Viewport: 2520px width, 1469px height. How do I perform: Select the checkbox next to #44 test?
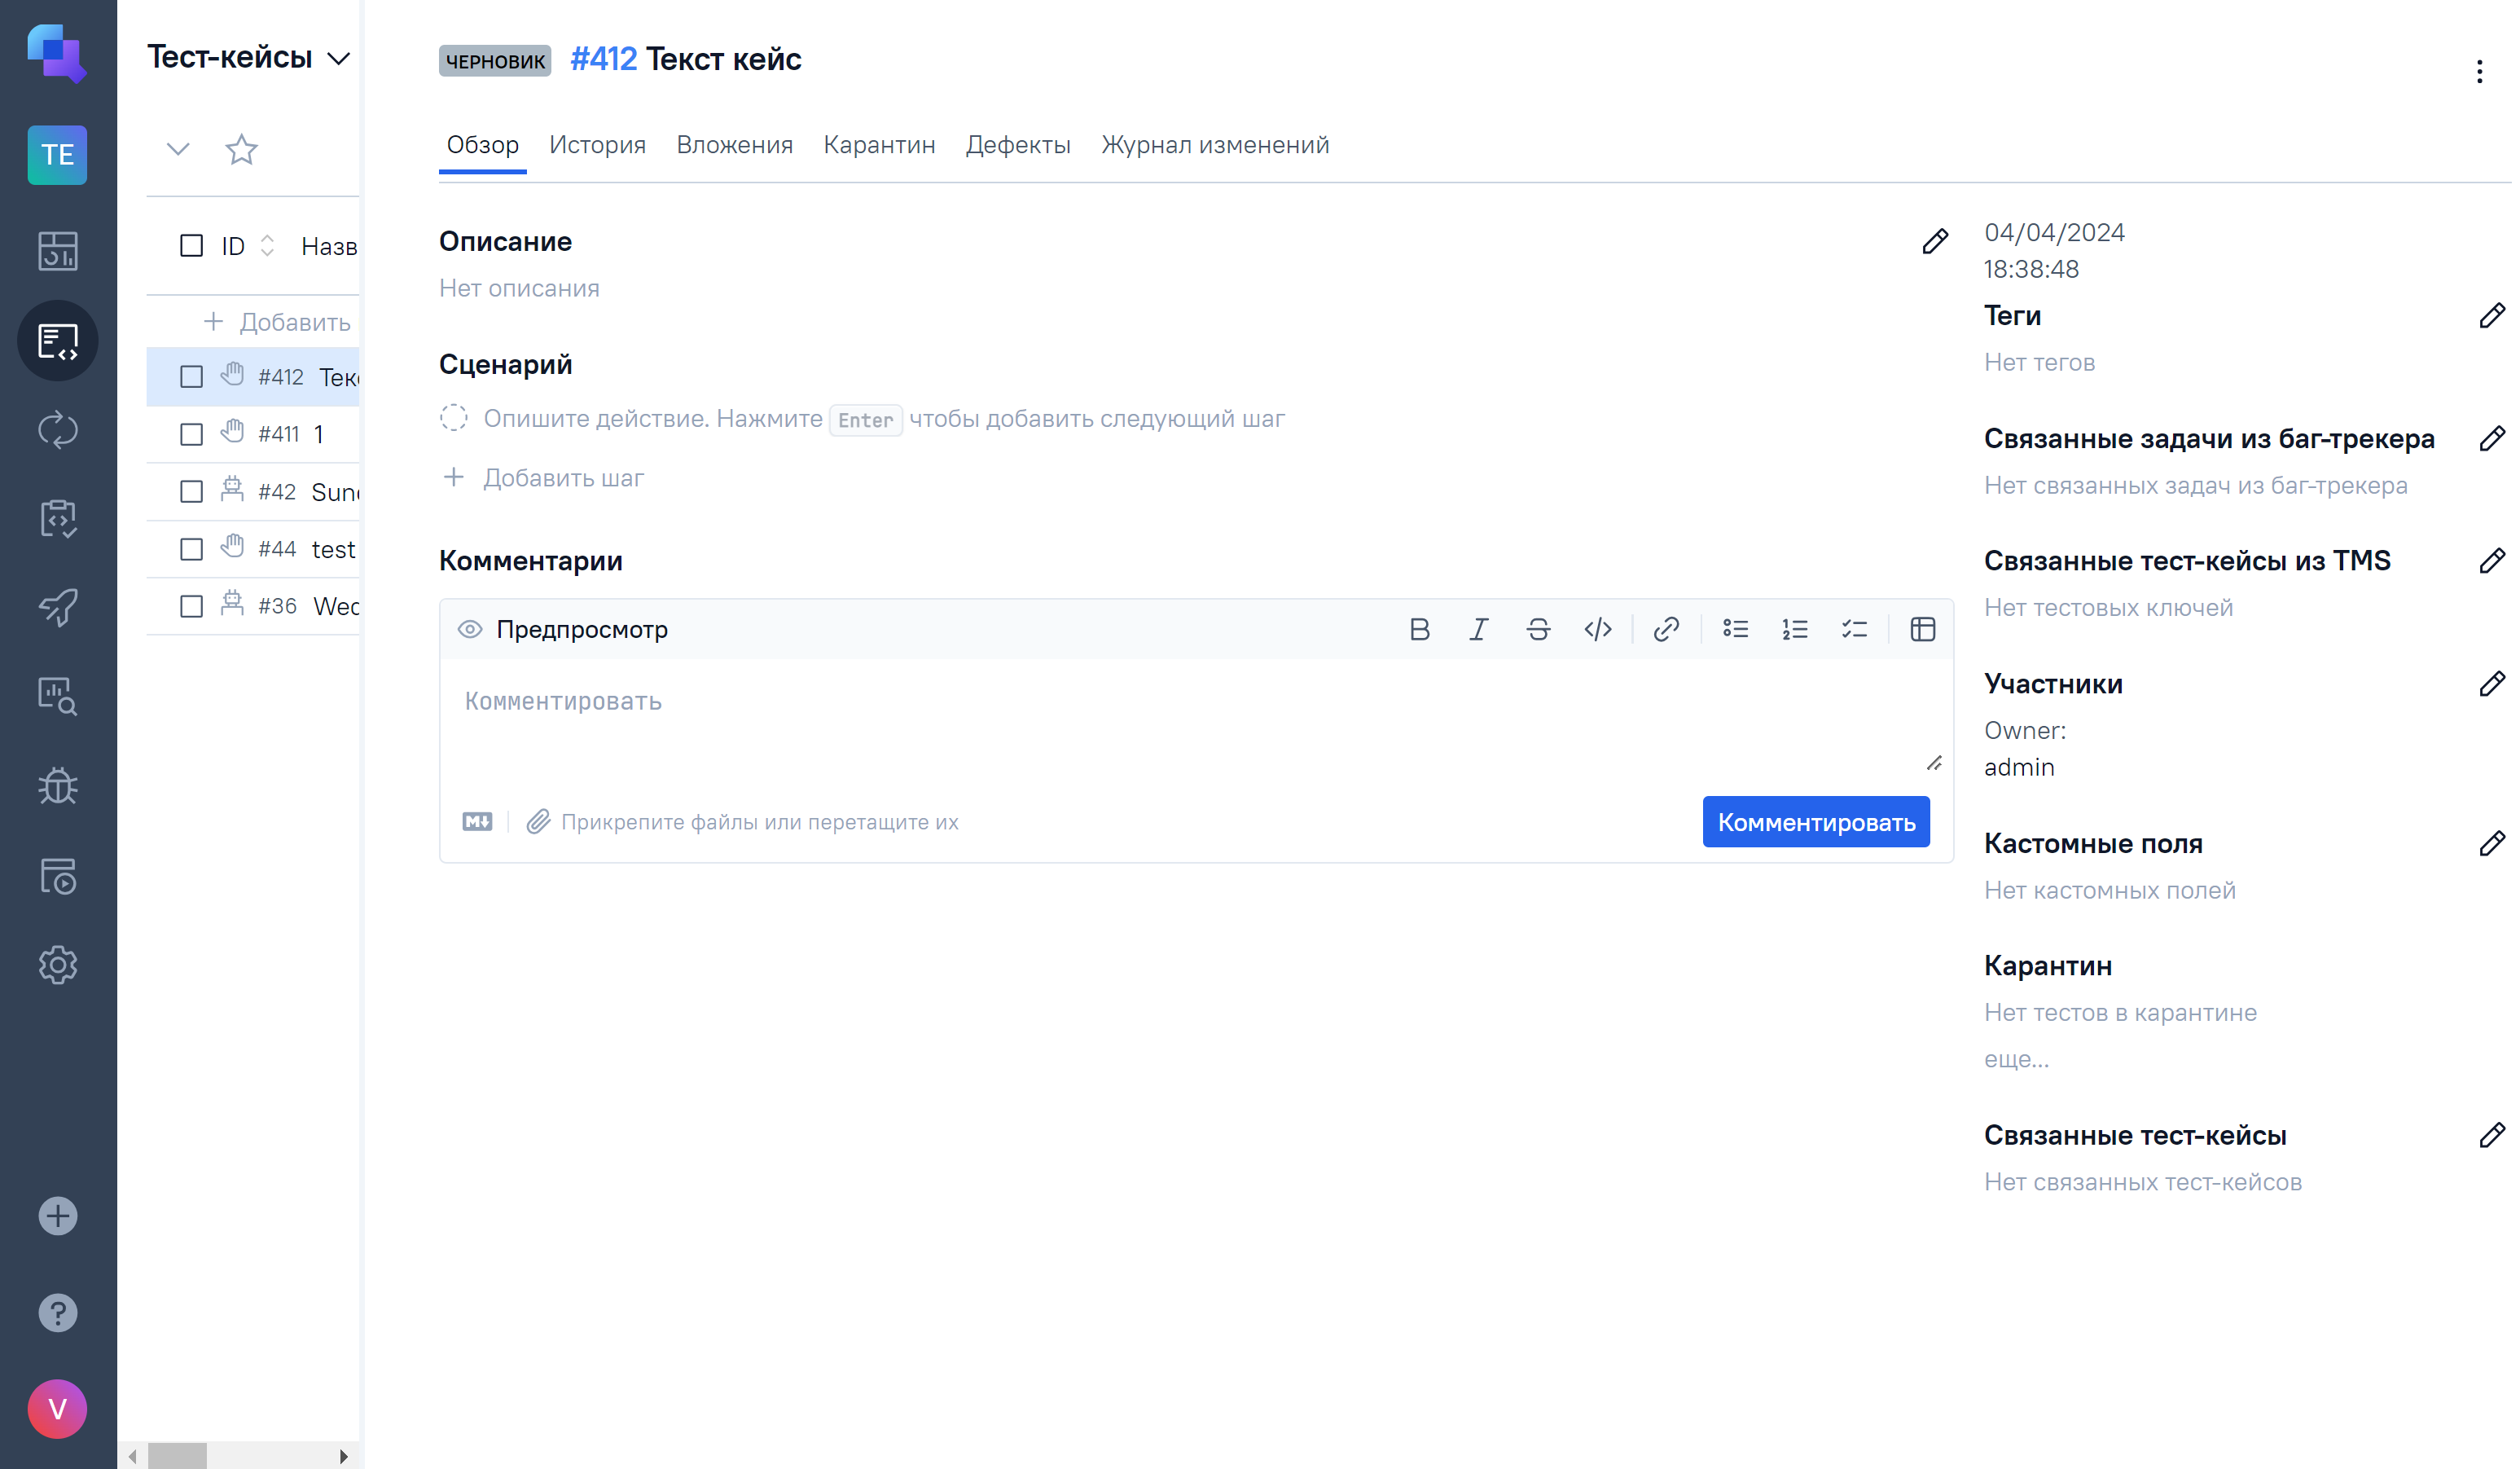tap(191, 549)
